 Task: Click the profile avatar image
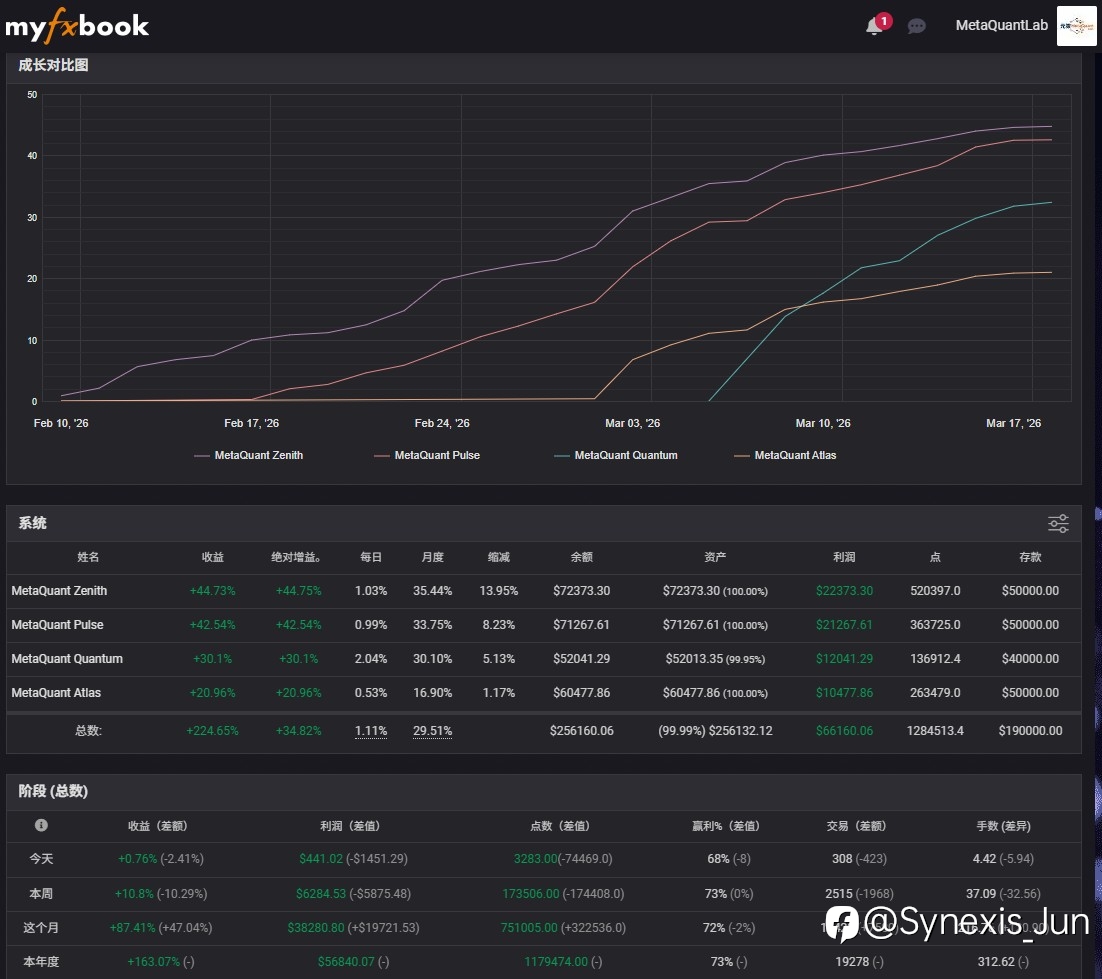1076,26
